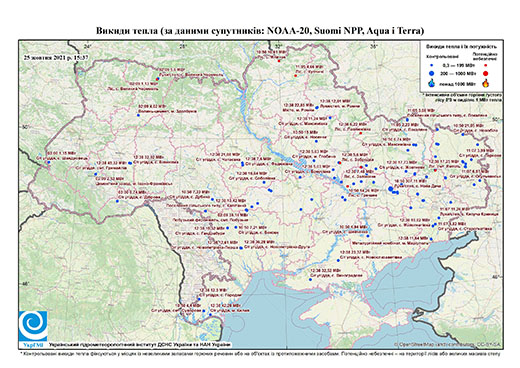520x368 pixels.
Task: Select the blue marker labeled 12:38 33,52 МВт
Action: (310, 280)
